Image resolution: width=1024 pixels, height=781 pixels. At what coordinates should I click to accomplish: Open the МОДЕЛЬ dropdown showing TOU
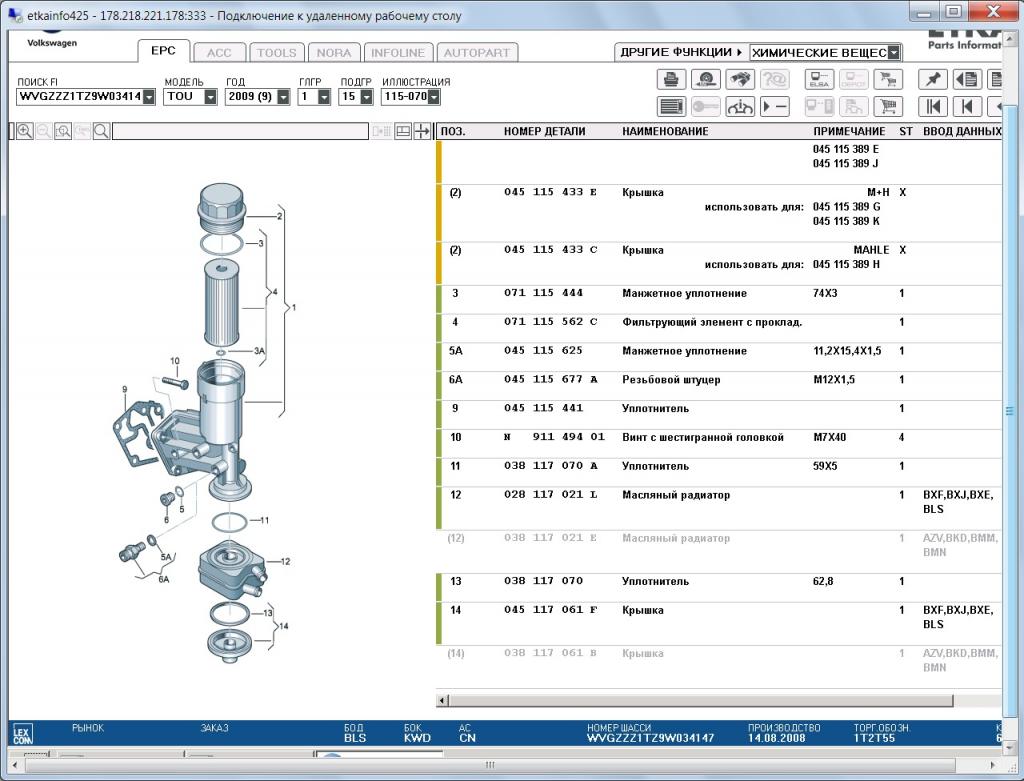coord(210,97)
